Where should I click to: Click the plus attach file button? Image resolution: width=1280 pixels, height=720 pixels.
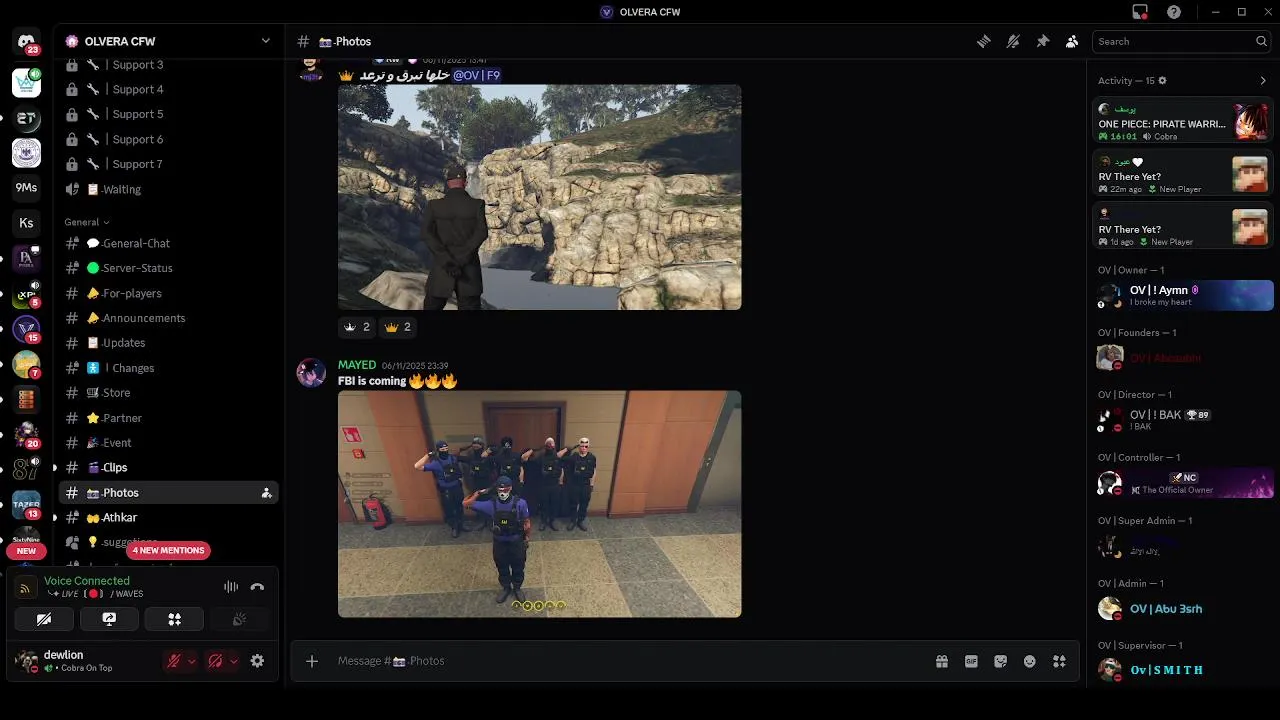coord(312,661)
